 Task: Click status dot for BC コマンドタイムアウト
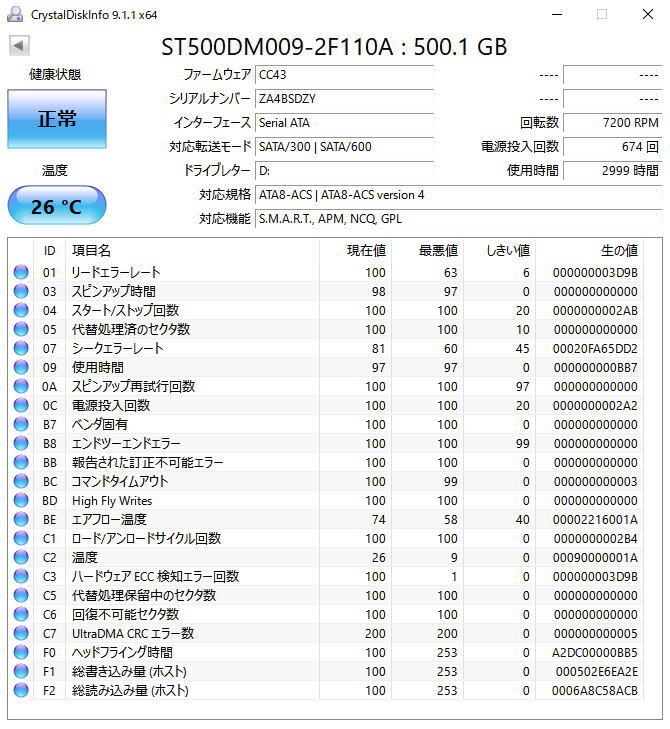21,481
